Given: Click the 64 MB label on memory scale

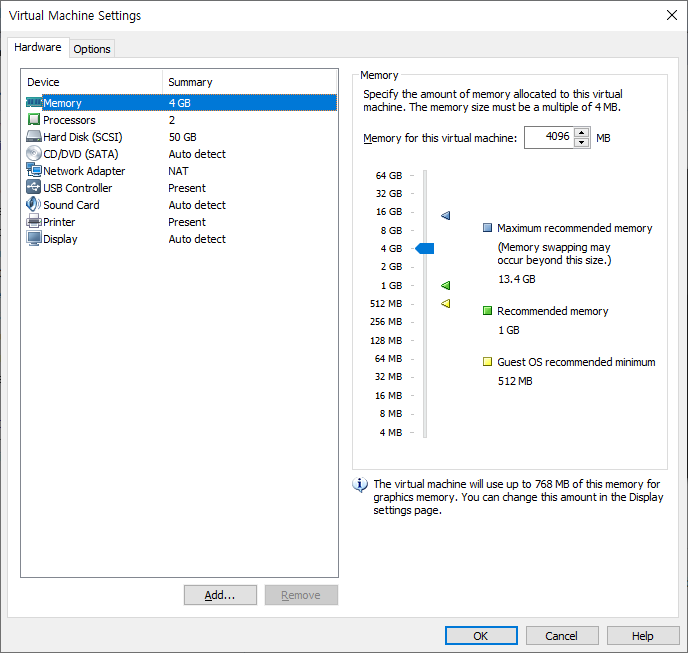Looking at the screenshot, I should [388, 359].
